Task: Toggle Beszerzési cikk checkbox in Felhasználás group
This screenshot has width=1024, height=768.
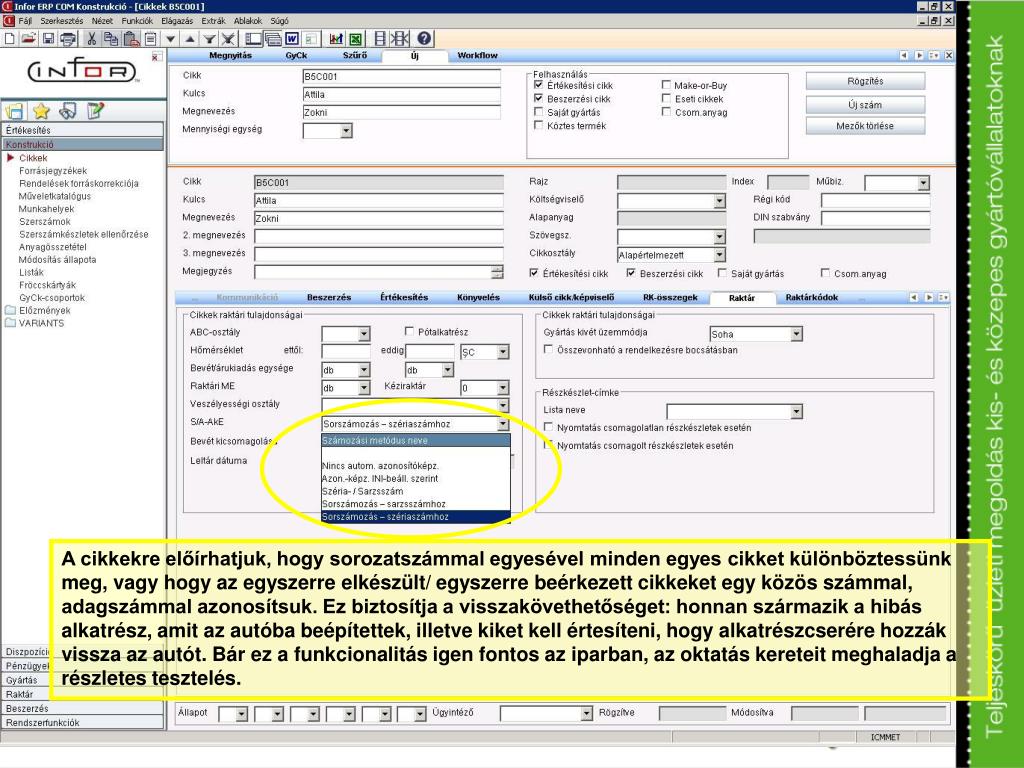Action: [x=538, y=99]
